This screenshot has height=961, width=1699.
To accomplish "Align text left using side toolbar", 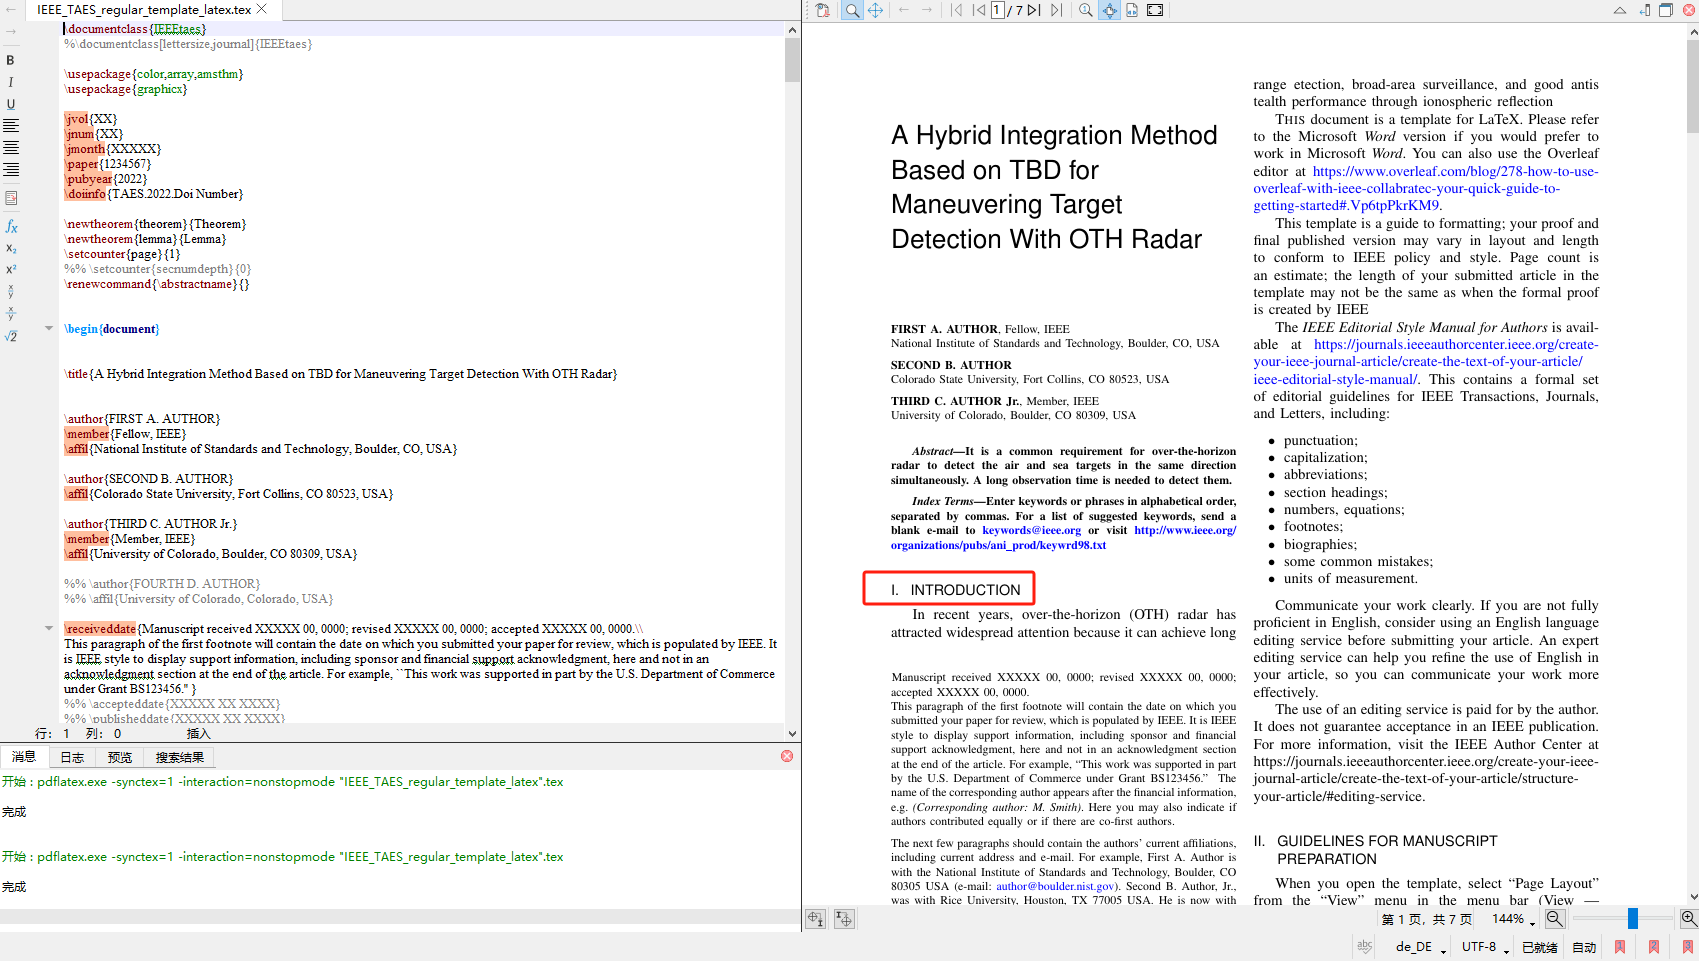I will click(11, 126).
